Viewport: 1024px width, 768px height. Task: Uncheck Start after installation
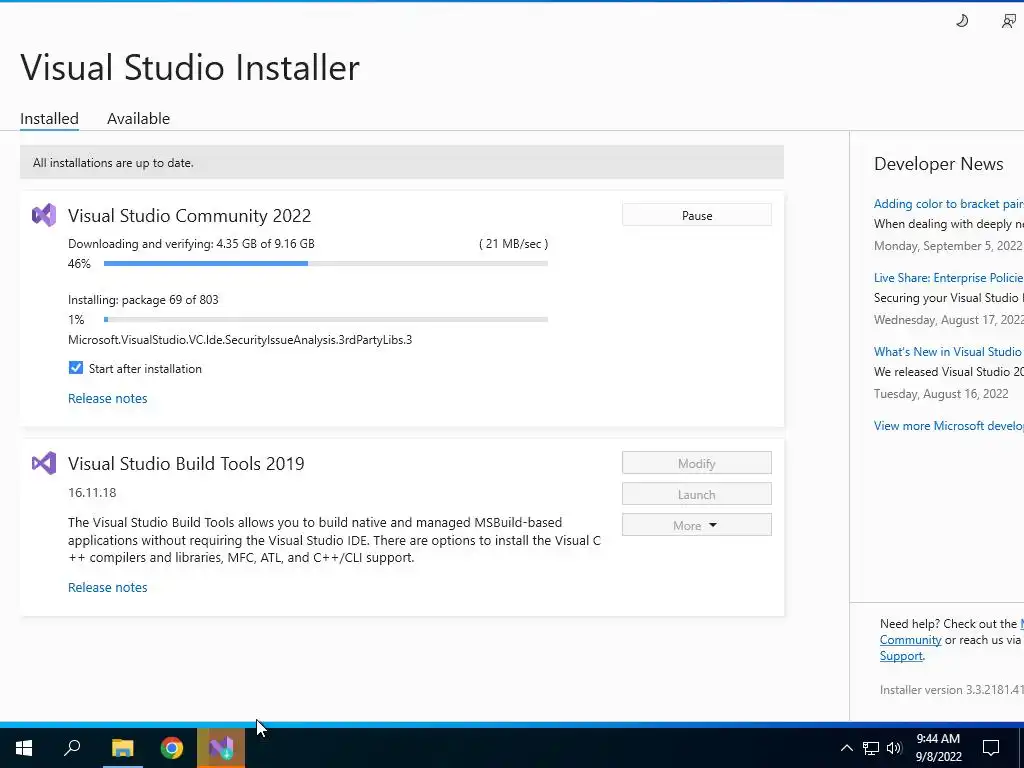76,368
